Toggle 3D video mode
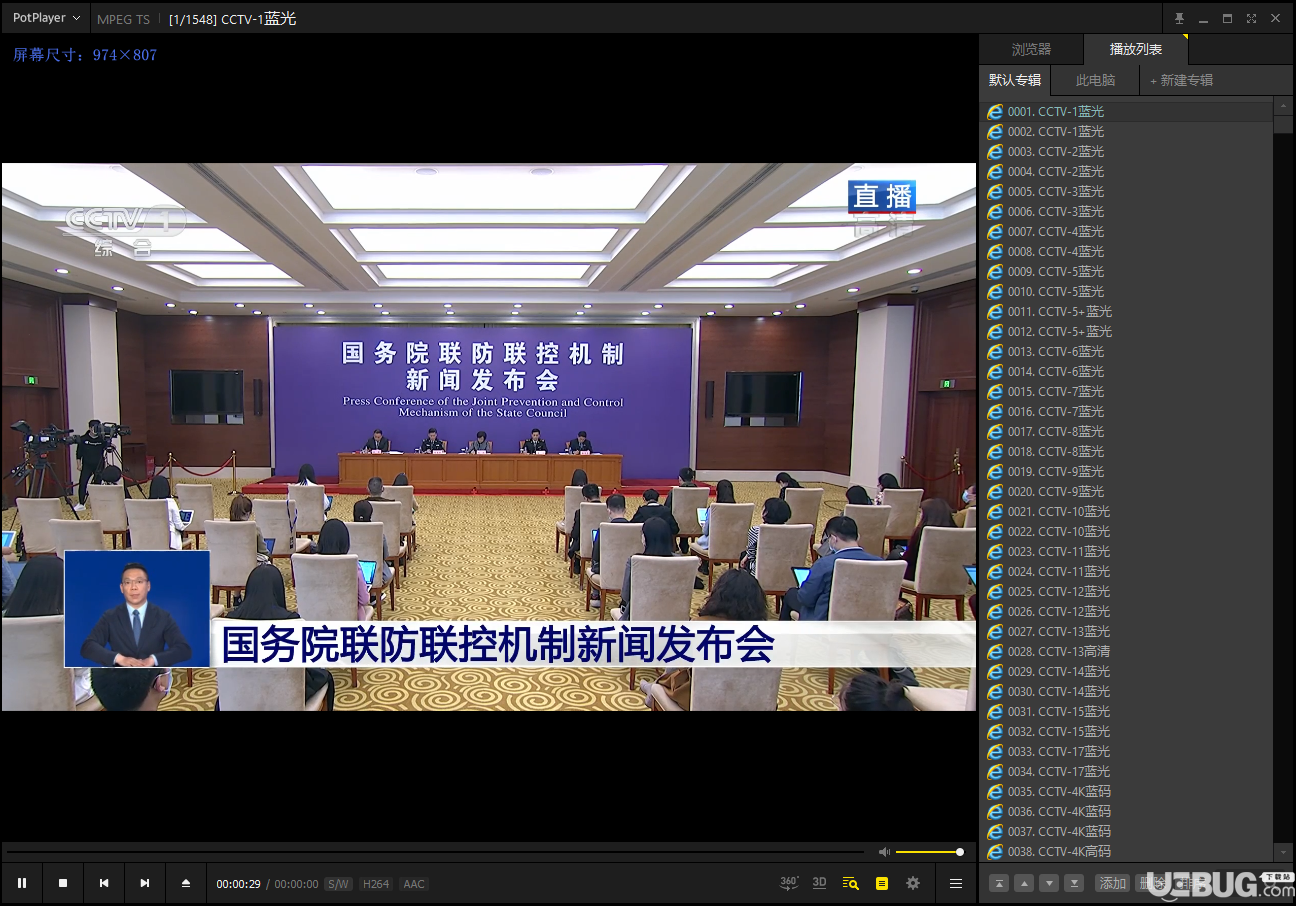Screen dimensions: 1296x906 819,883
